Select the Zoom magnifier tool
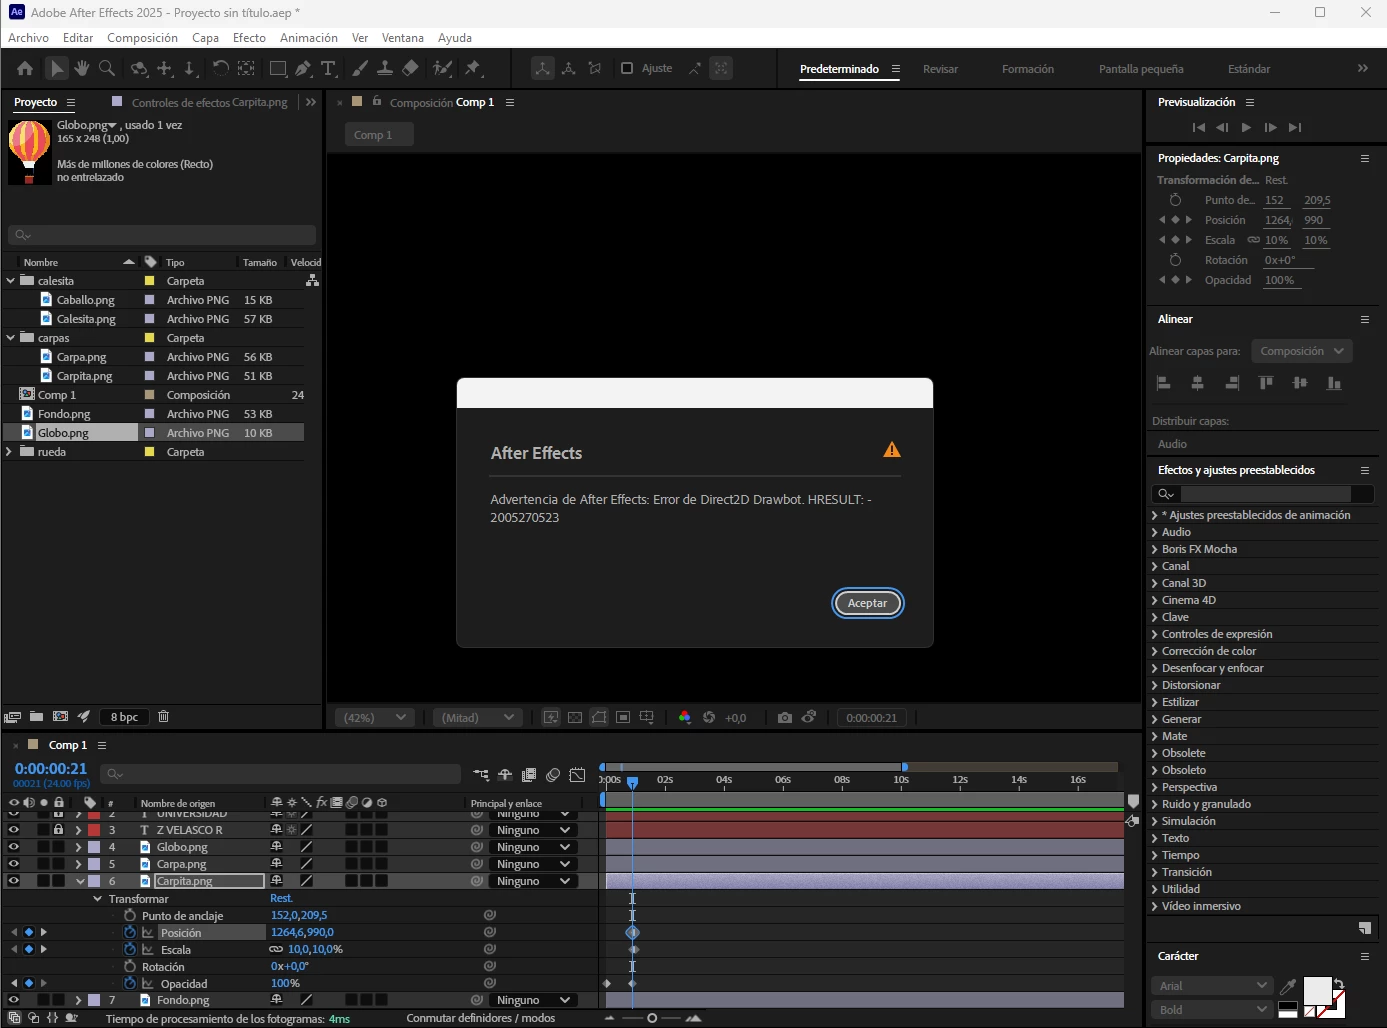Image resolution: width=1387 pixels, height=1028 pixels. click(x=107, y=68)
